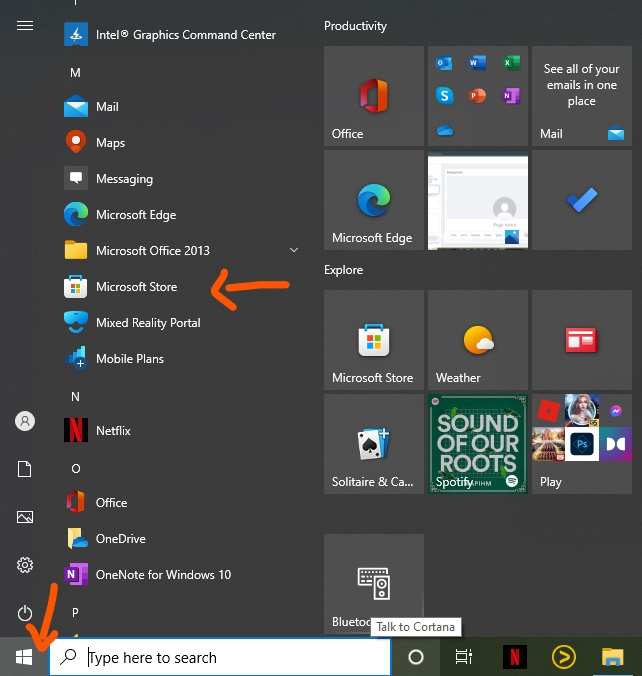Open the red News tile
This screenshot has width=642, height=676.
click(582, 340)
